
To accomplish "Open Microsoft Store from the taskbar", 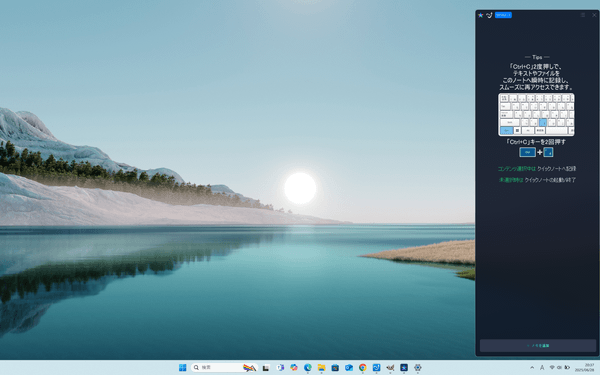I will coord(335,368).
